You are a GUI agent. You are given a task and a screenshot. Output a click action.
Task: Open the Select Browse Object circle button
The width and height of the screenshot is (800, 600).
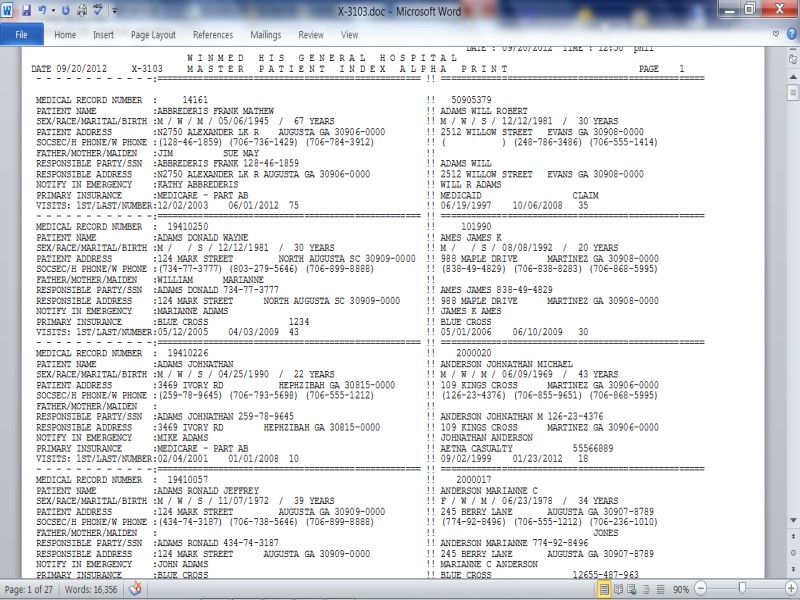point(793,553)
